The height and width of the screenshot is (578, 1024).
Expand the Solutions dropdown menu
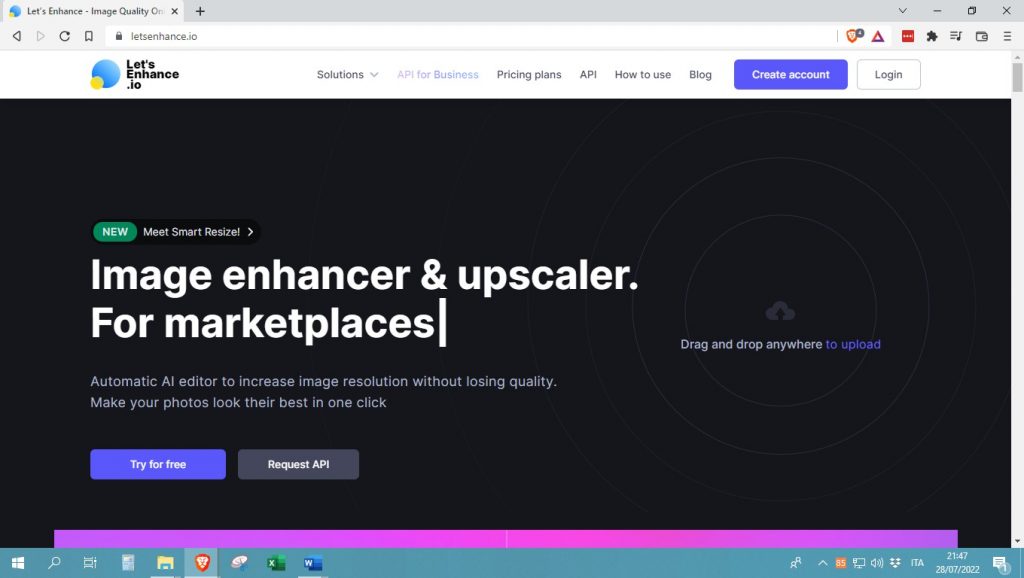click(347, 75)
